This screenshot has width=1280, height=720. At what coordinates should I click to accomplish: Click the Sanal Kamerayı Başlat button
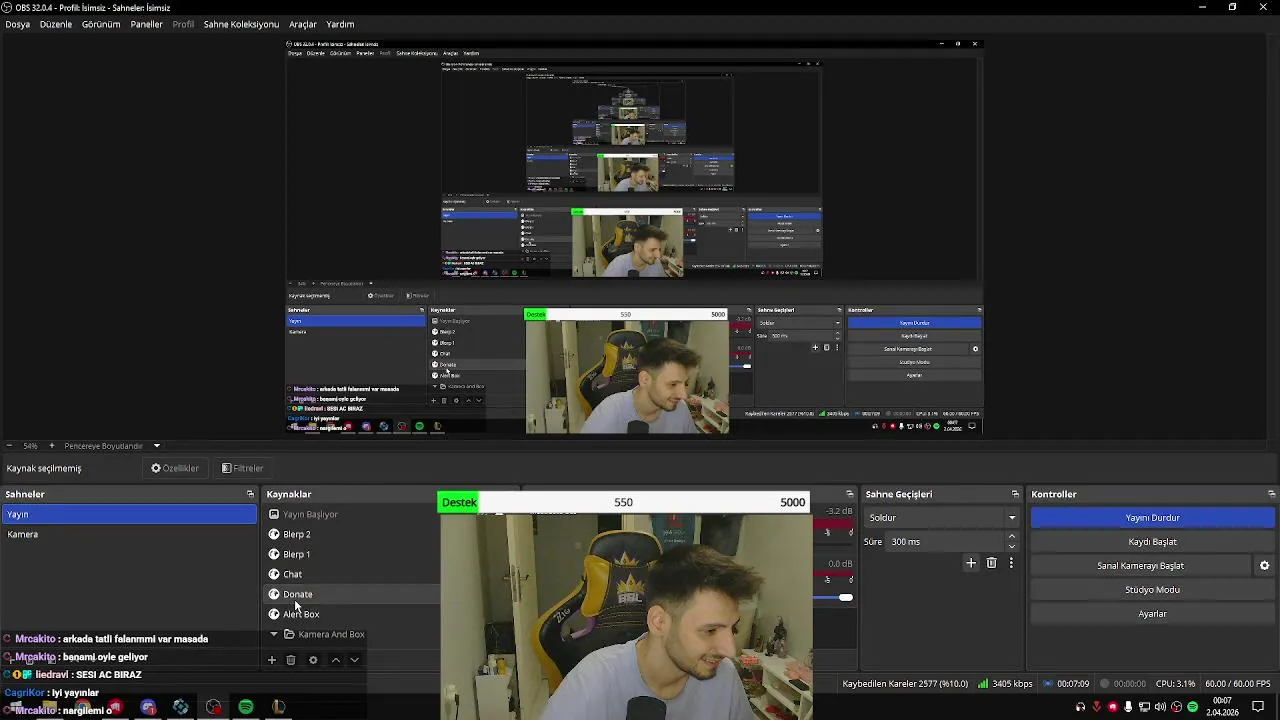coord(1141,565)
